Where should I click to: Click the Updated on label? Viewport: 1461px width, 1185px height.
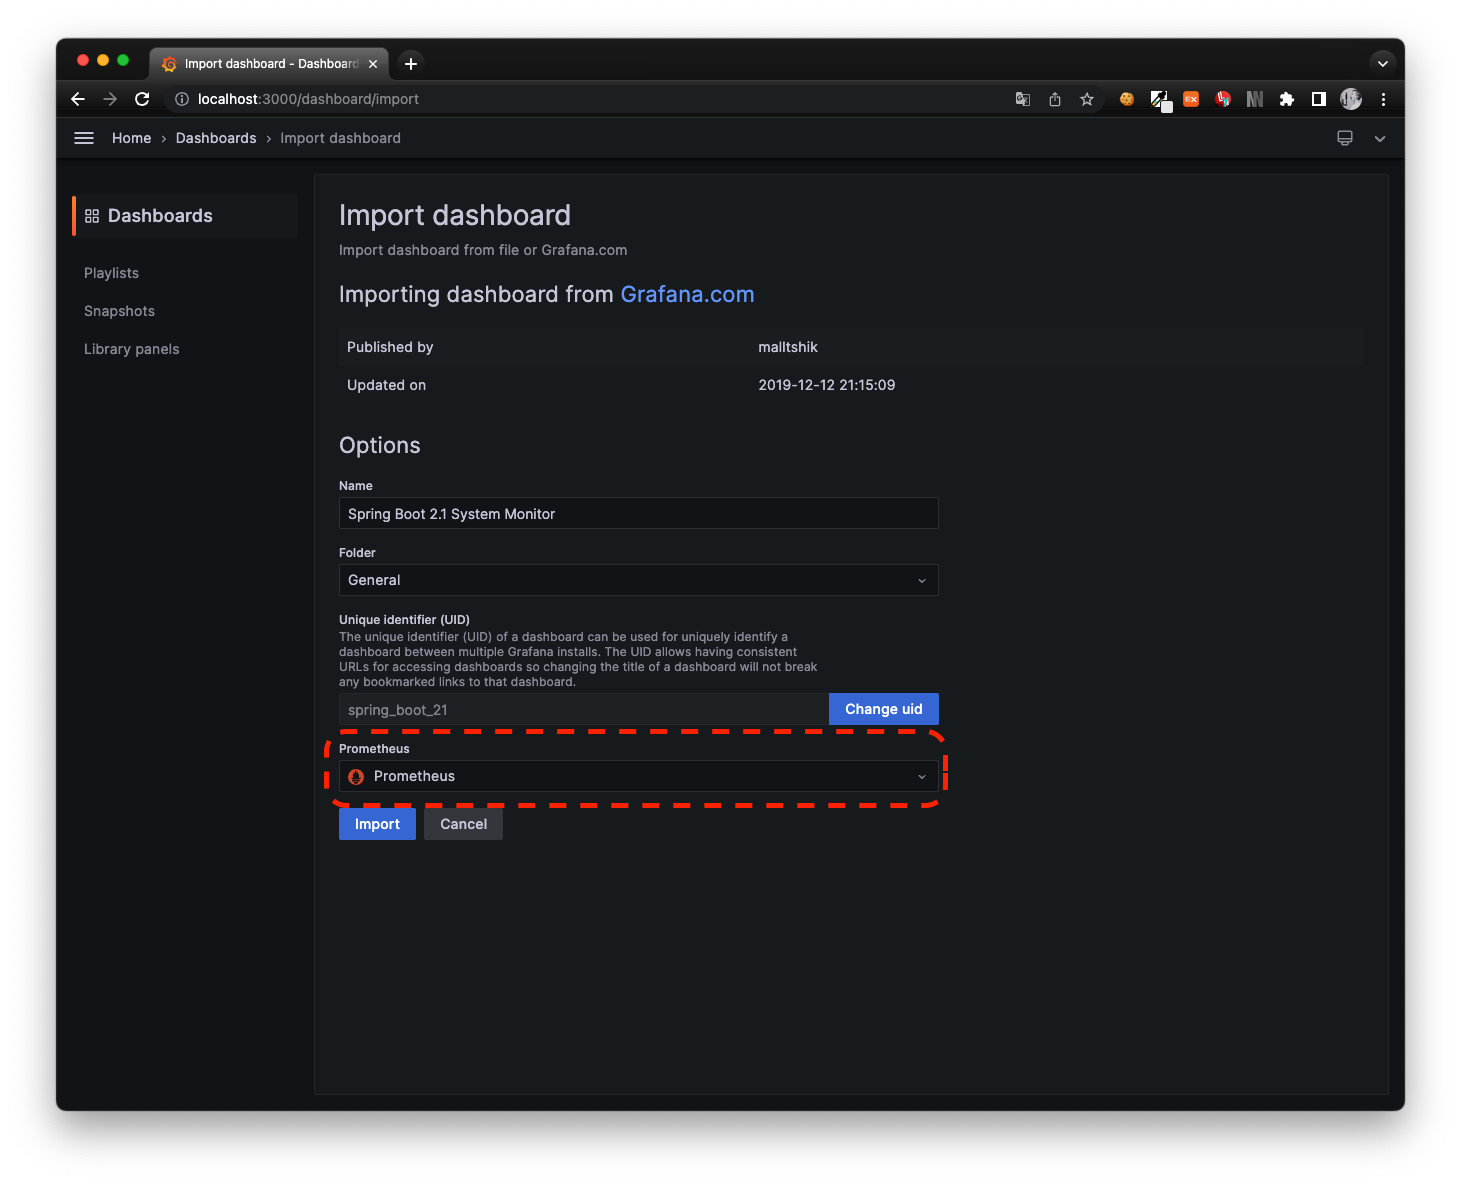pos(386,385)
